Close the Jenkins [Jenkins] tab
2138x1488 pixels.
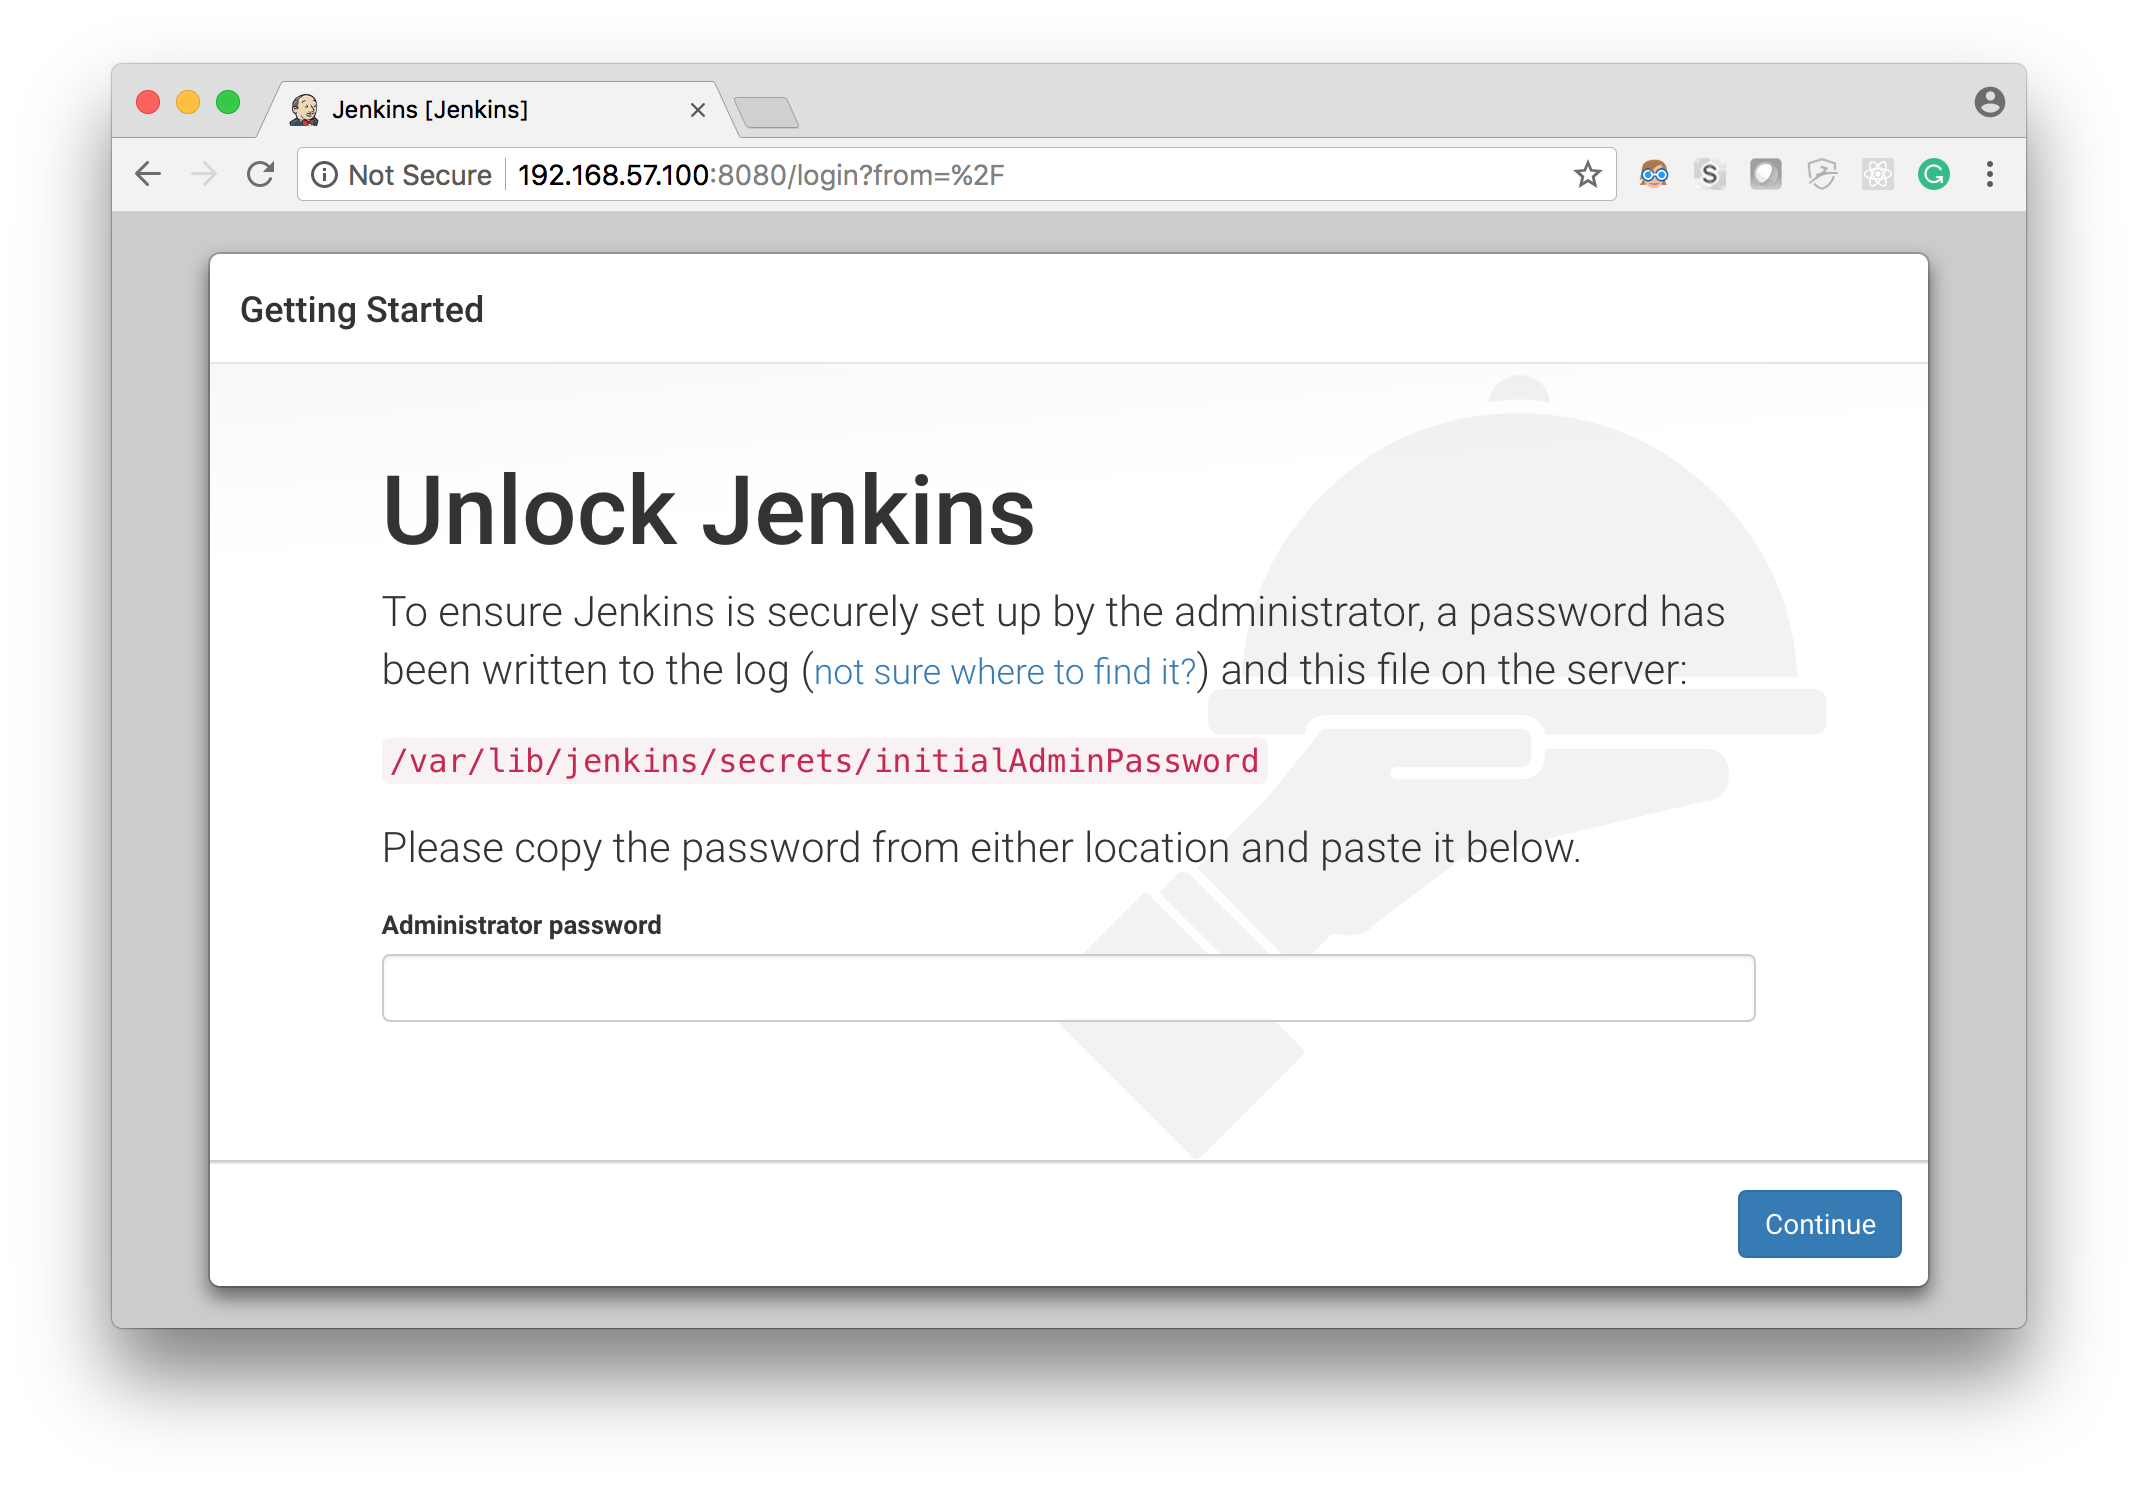click(x=698, y=110)
